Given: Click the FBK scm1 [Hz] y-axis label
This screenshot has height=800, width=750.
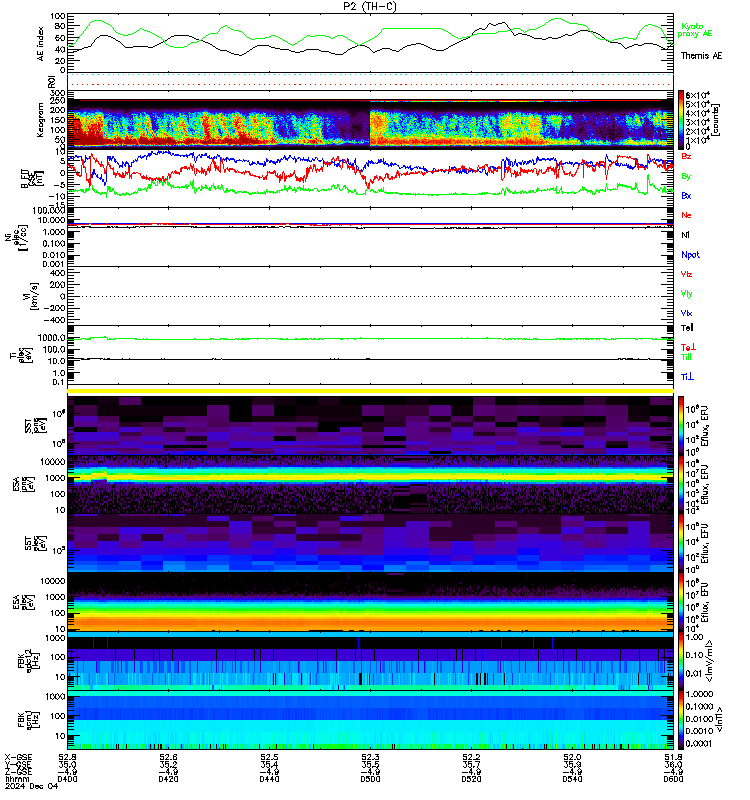Looking at the screenshot, I should point(29,720).
